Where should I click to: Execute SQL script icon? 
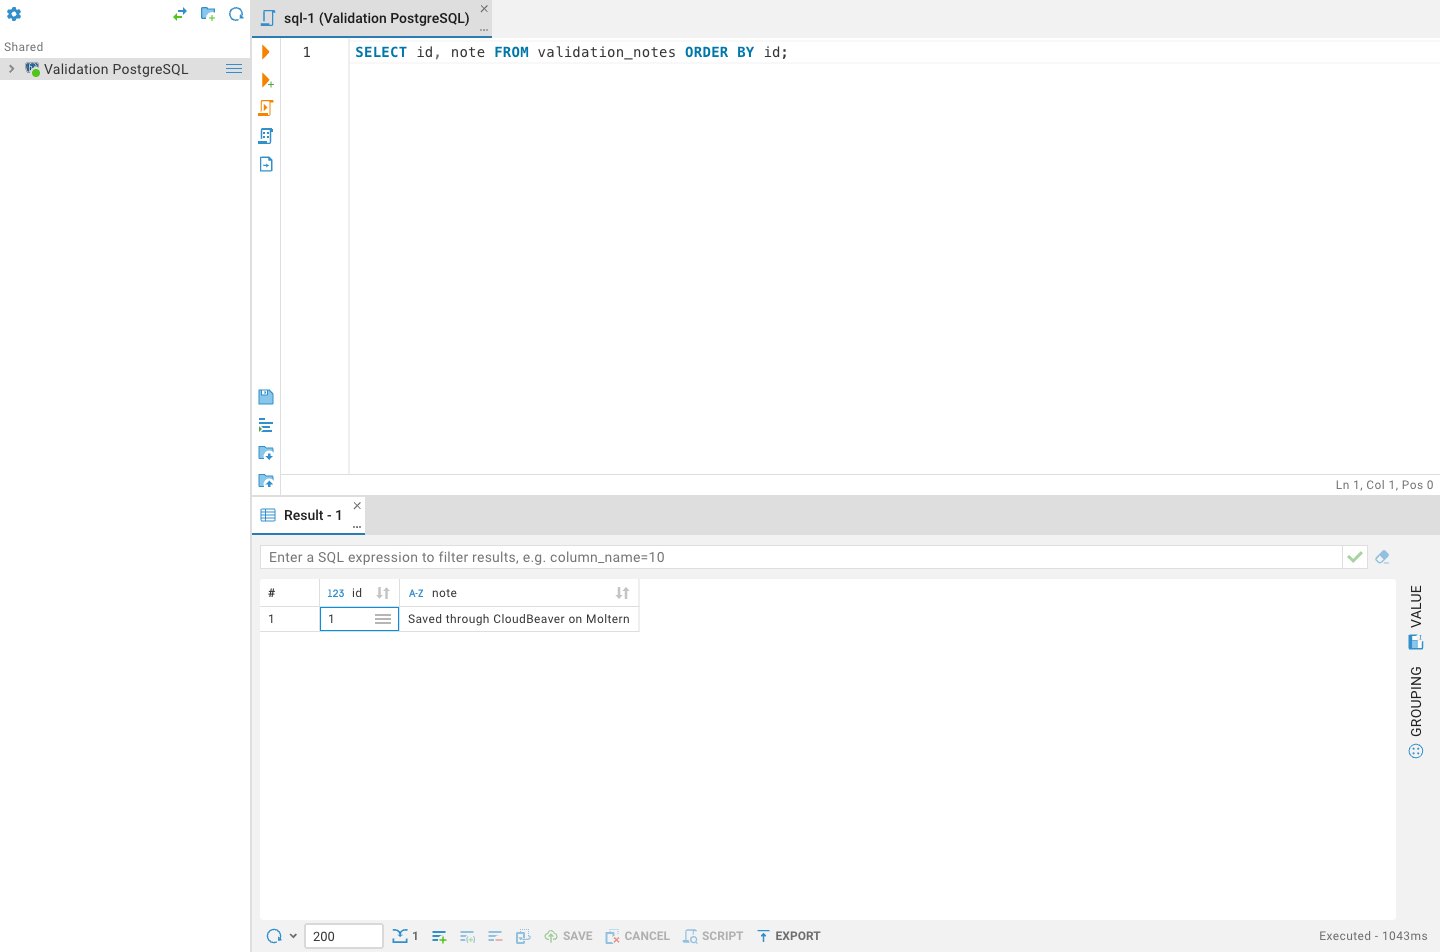pos(266,108)
